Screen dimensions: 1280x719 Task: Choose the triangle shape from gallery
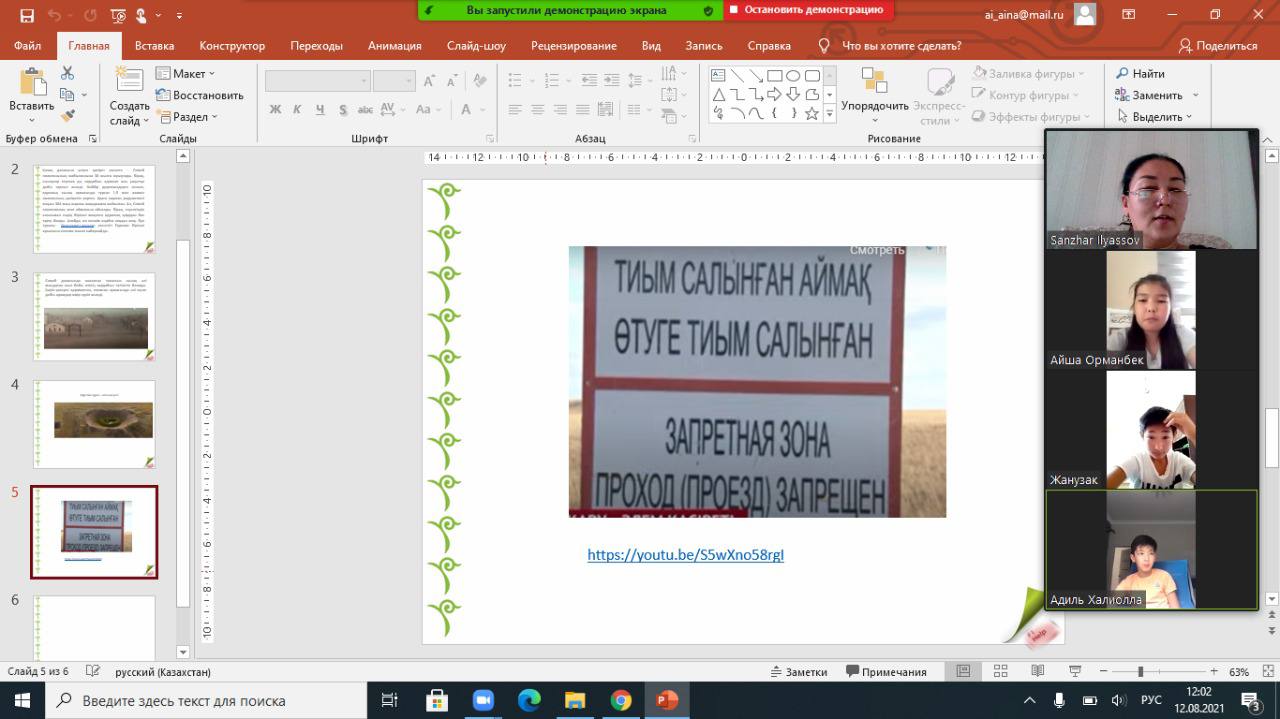pyautogui.click(x=718, y=95)
